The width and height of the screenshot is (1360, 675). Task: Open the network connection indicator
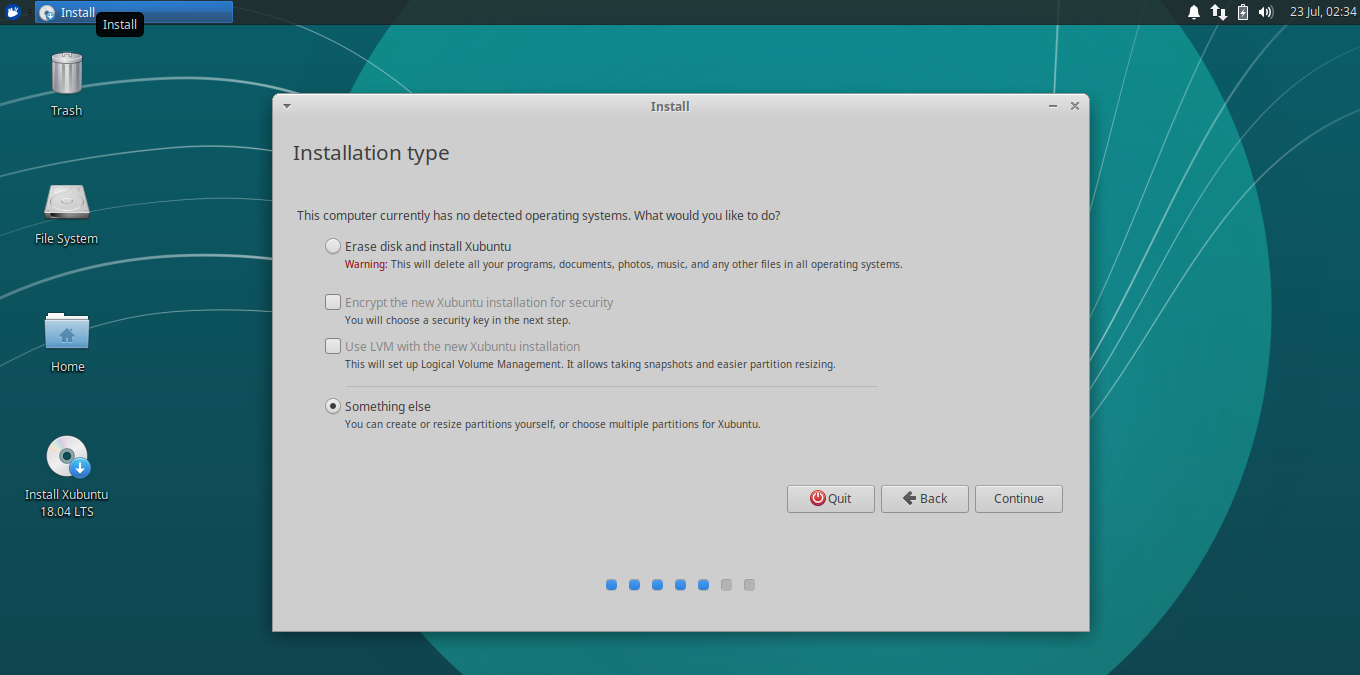1218,12
